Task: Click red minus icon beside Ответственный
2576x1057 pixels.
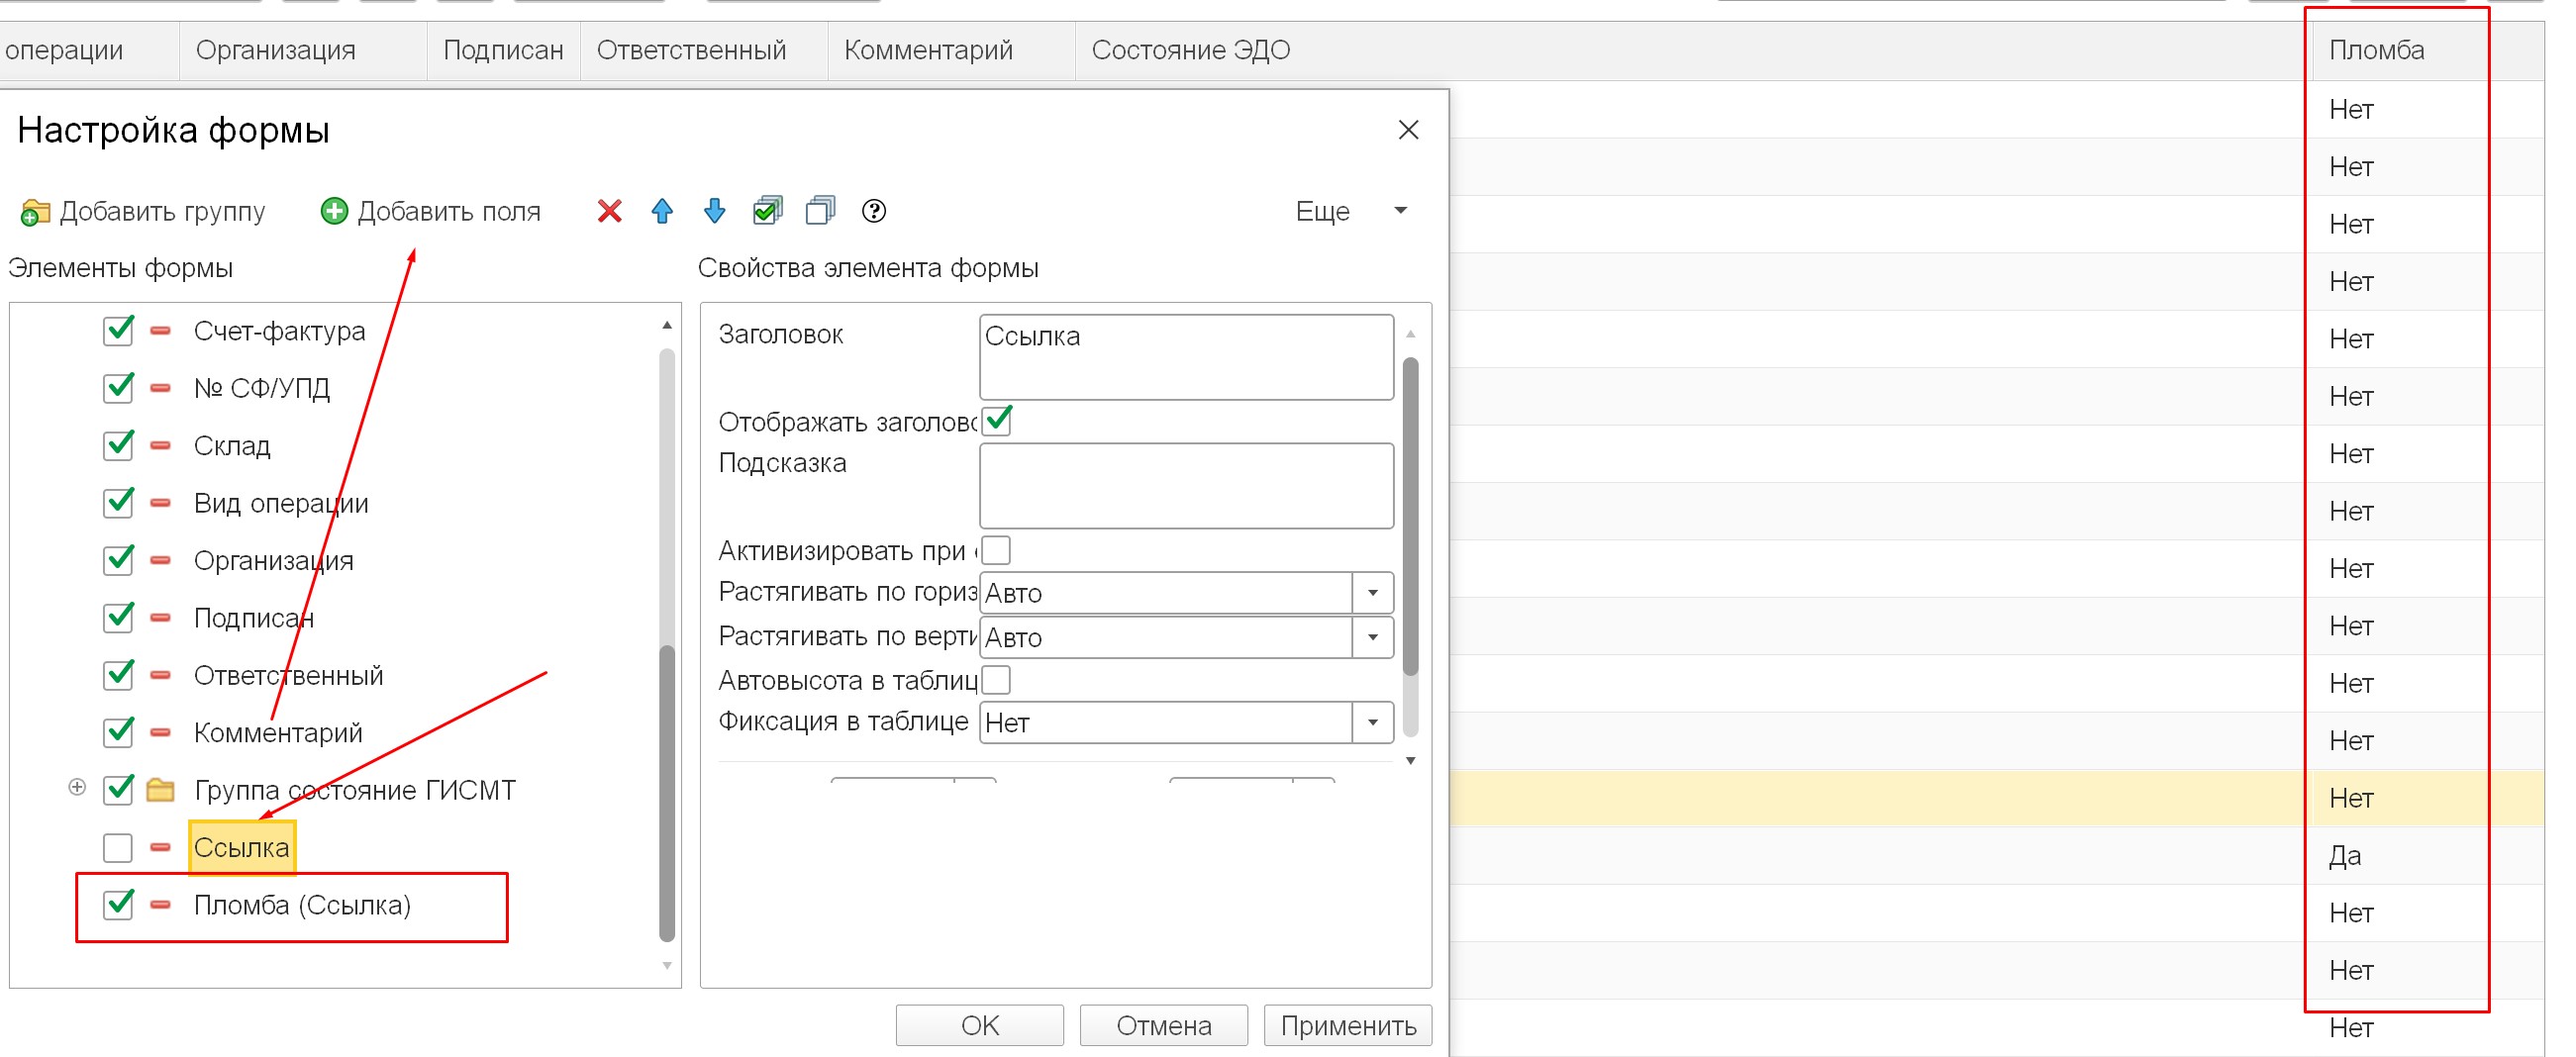Action: coord(160,675)
